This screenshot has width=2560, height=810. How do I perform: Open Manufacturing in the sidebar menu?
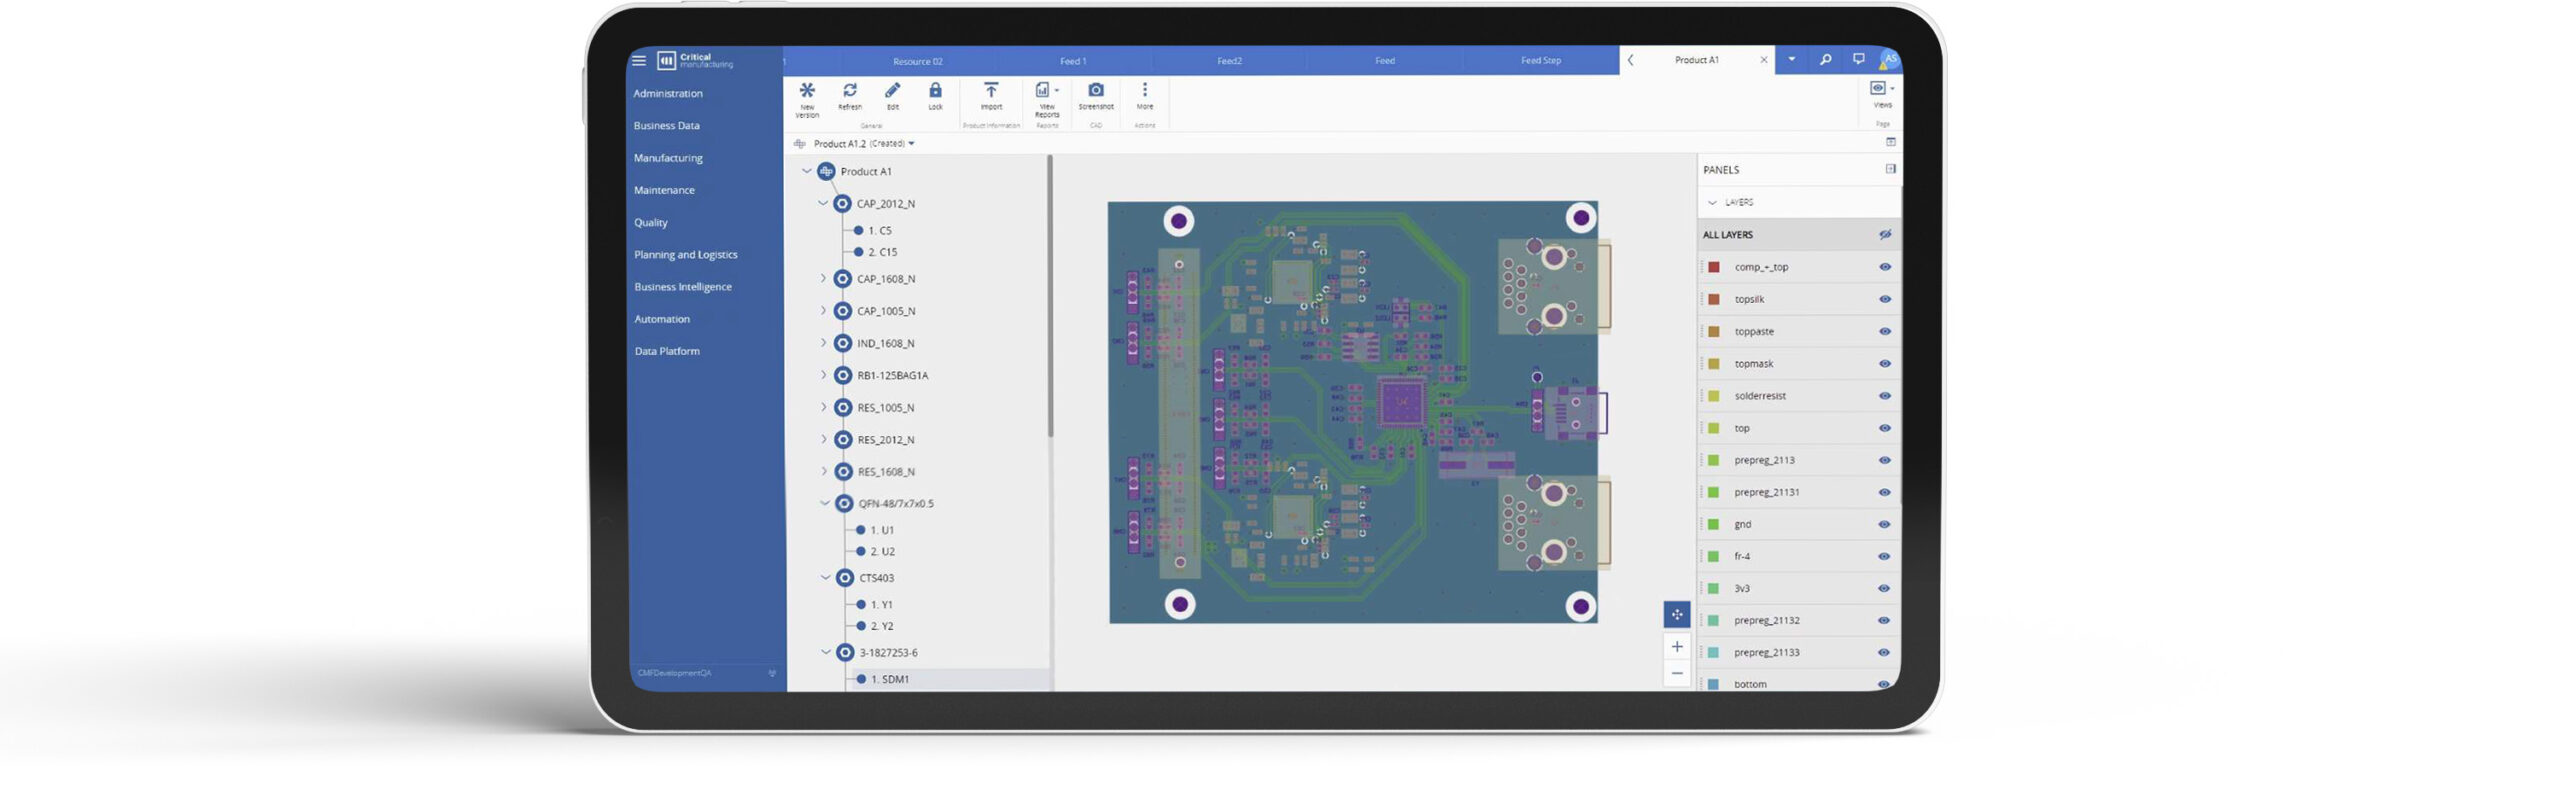668,158
